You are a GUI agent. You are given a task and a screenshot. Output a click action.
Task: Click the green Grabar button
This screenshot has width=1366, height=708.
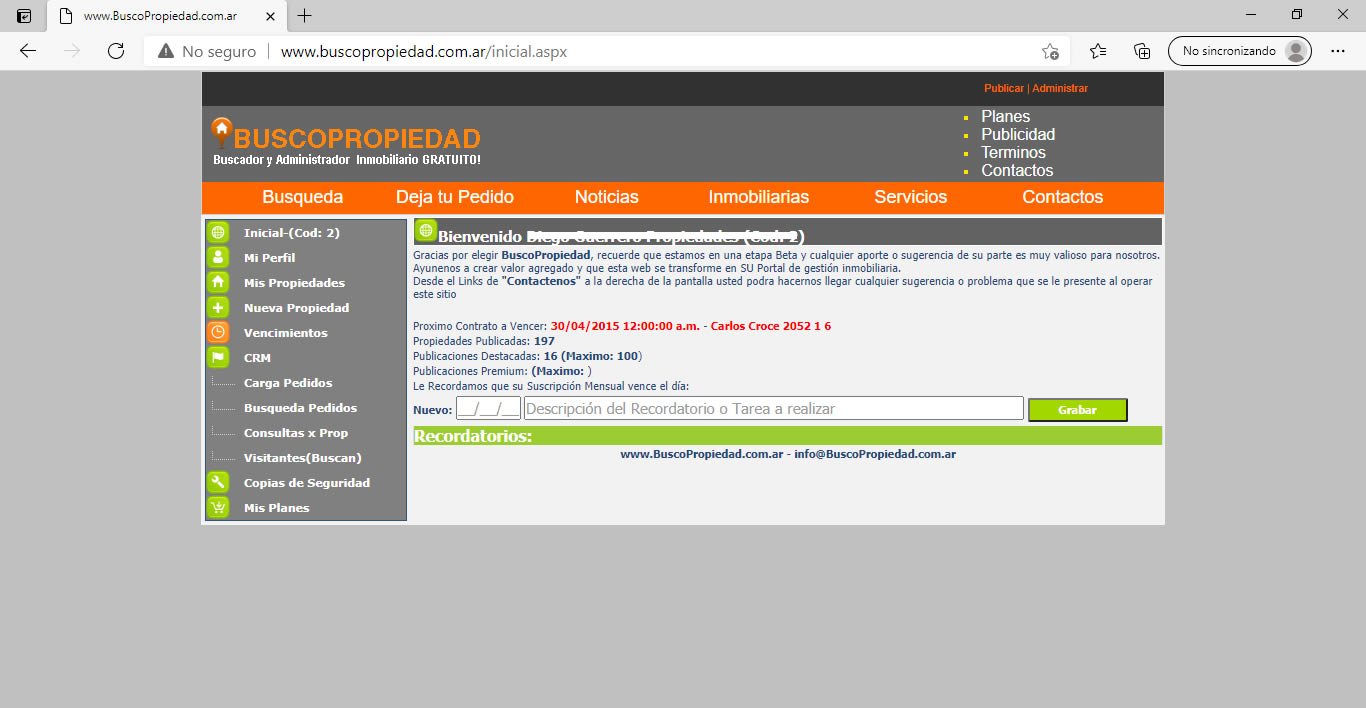coord(1078,410)
